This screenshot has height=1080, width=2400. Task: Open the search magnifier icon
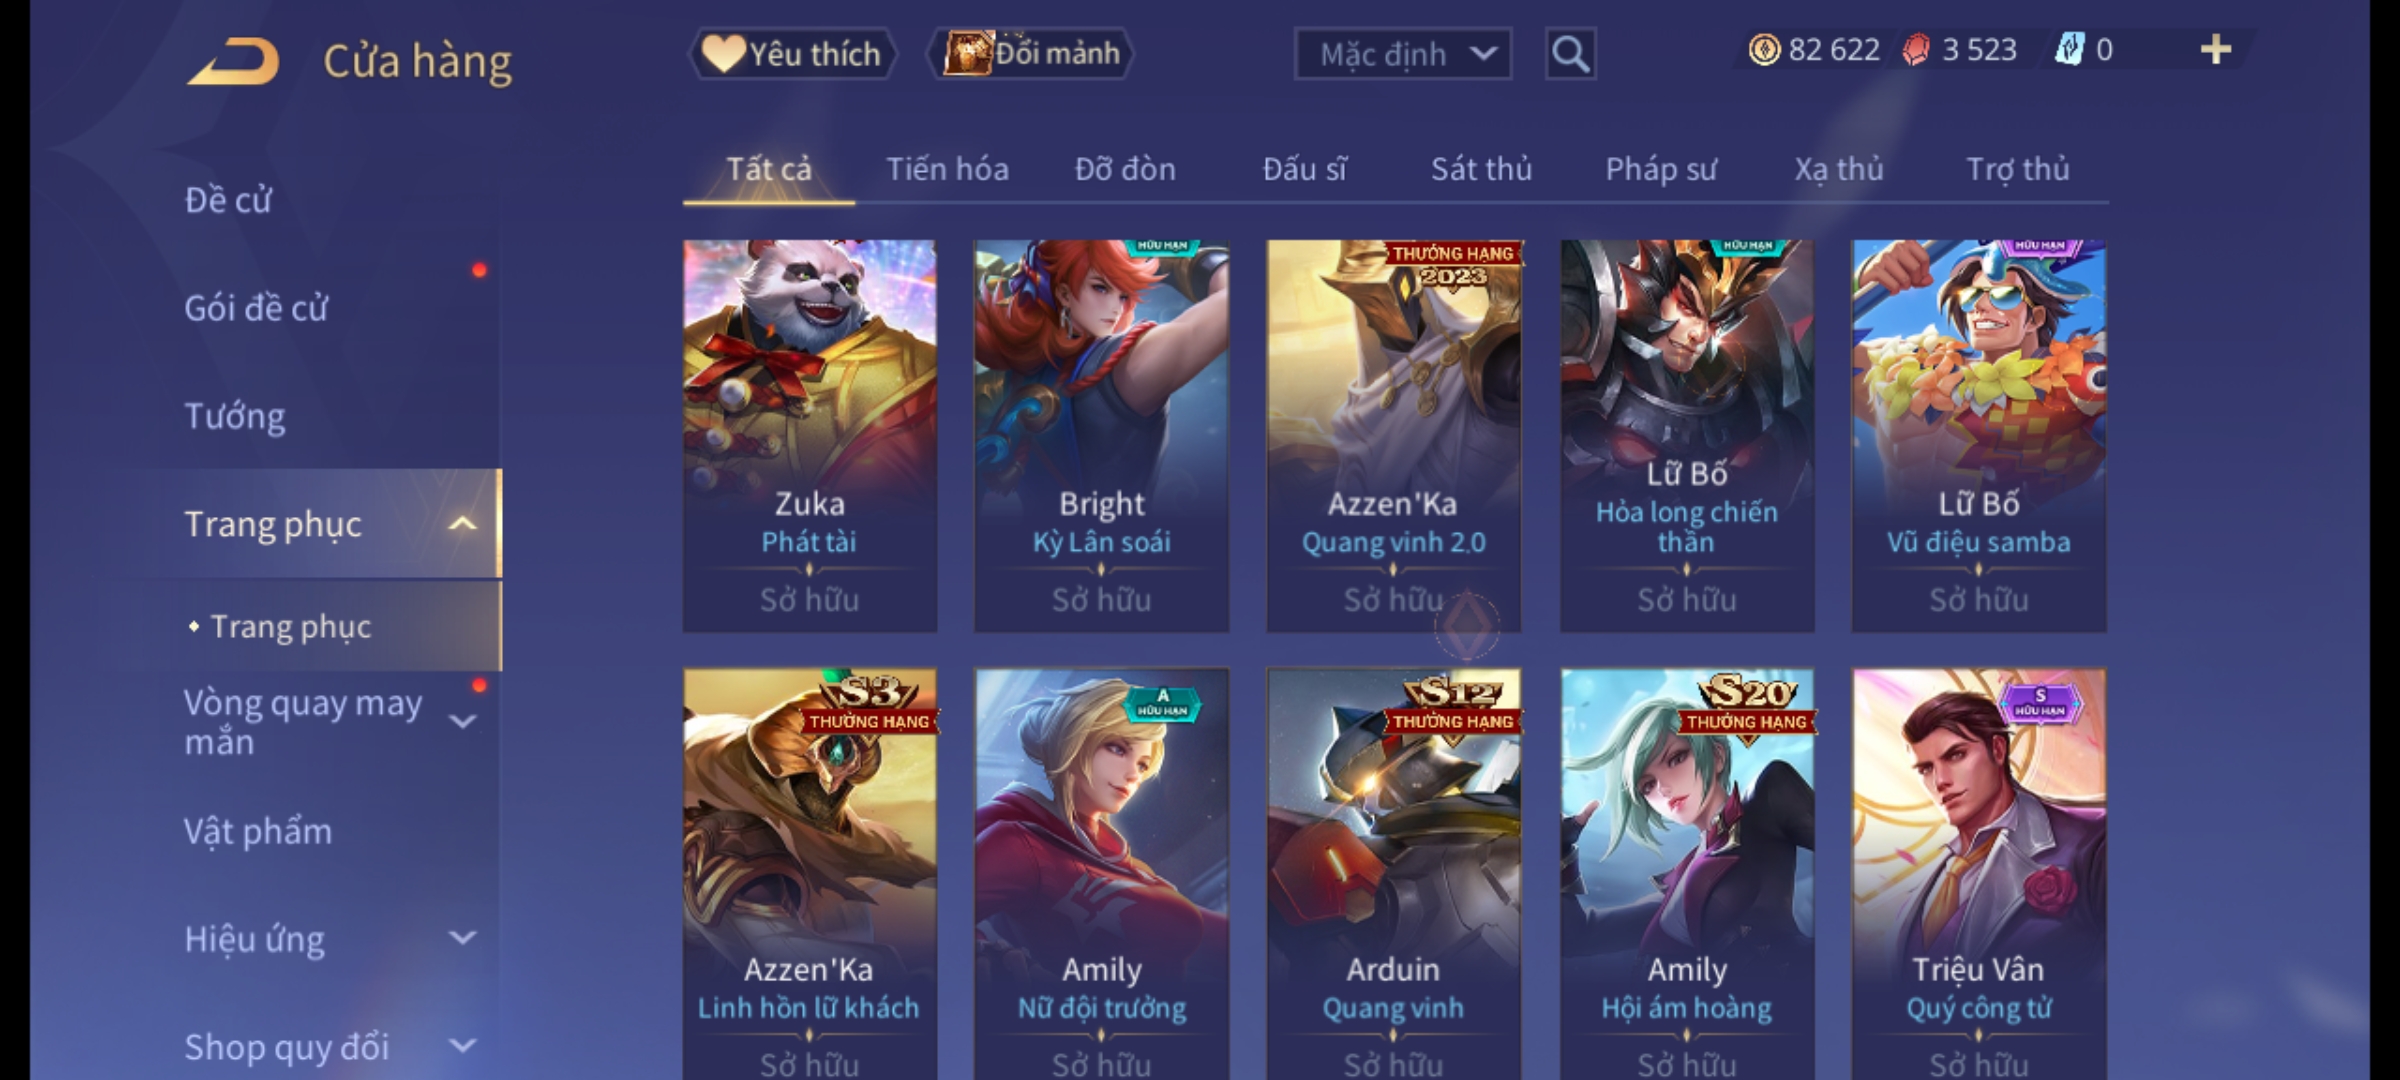pyautogui.click(x=1570, y=54)
